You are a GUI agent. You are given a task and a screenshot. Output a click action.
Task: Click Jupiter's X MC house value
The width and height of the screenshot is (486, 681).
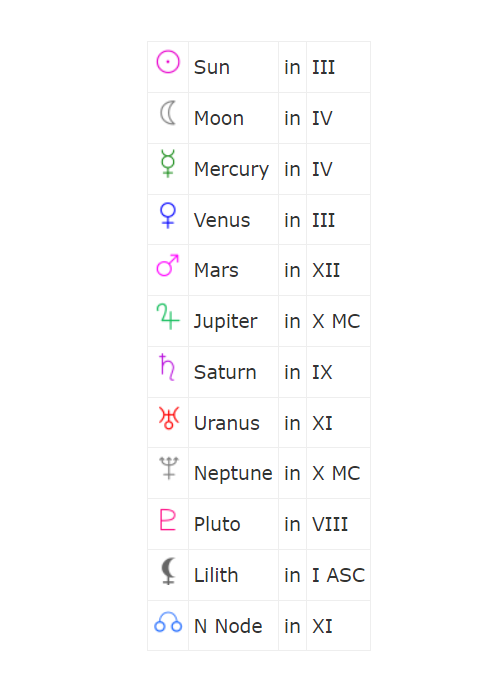[x=336, y=321]
